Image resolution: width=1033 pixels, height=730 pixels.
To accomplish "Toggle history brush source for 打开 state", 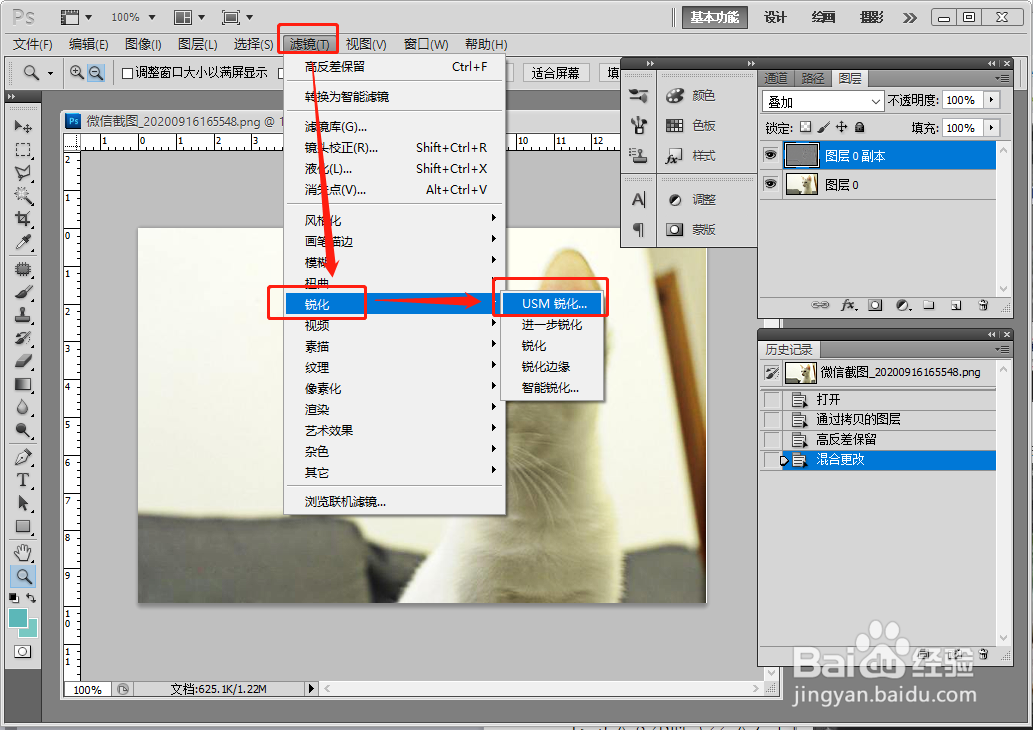I will [x=771, y=399].
